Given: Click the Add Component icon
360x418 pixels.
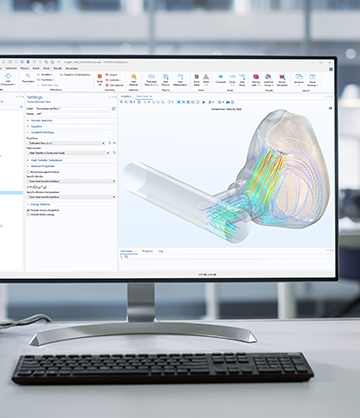Looking at the screenshot, I should coord(8,80).
